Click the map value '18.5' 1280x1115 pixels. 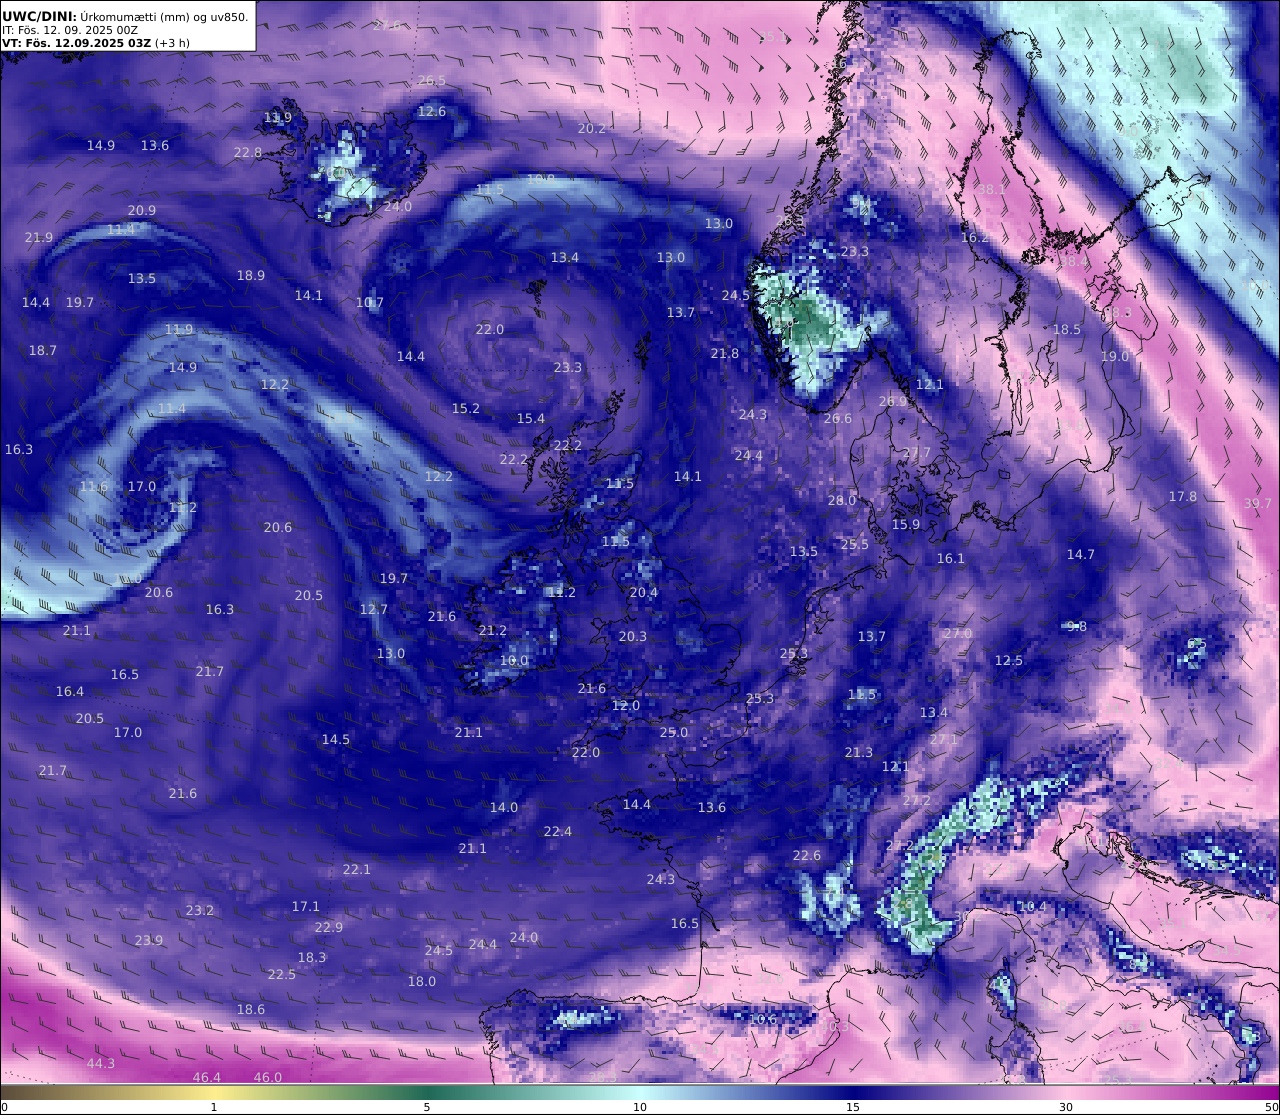(1067, 329)
